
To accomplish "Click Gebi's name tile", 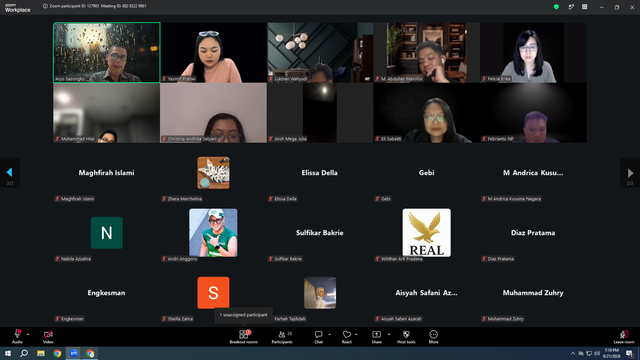I will point(426,173).
